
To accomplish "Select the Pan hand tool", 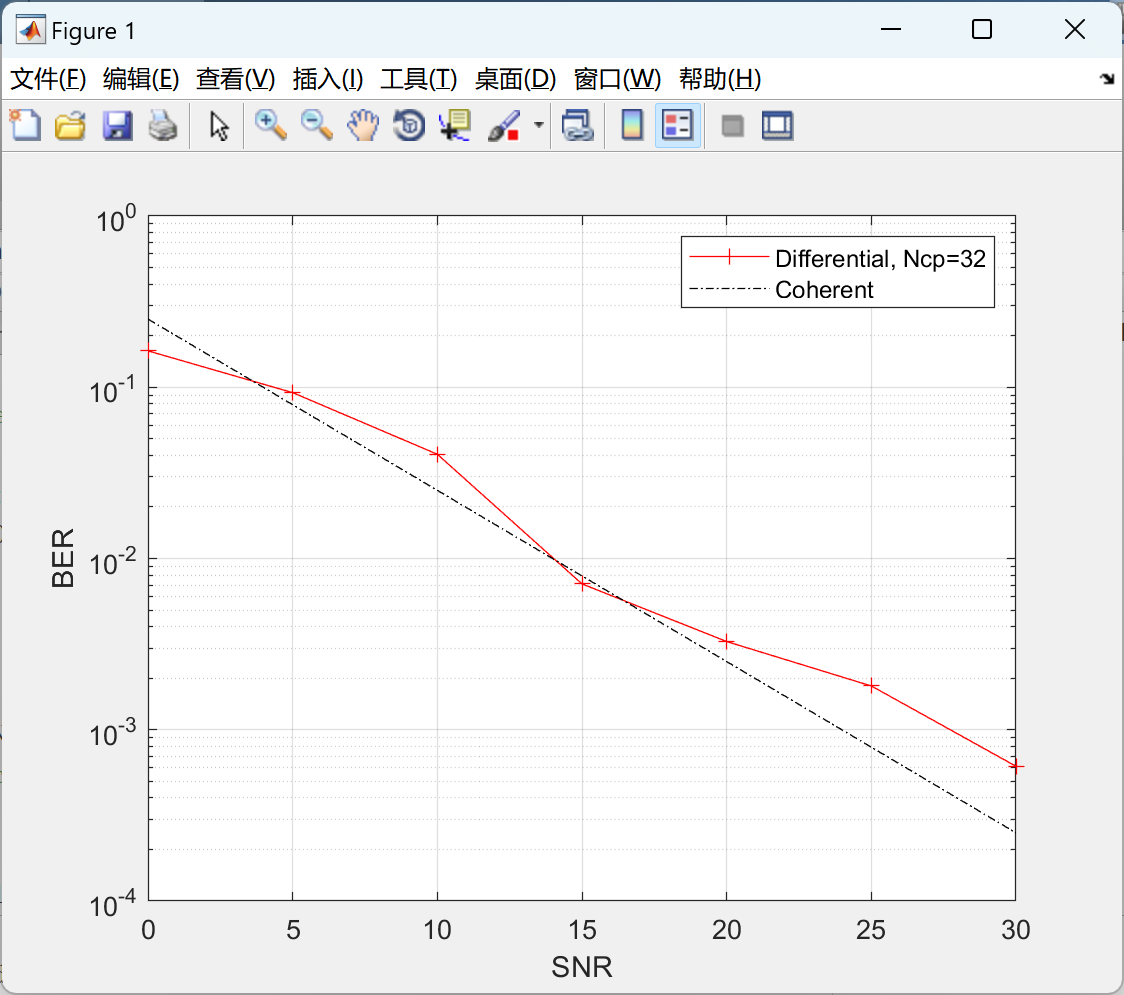I will coord(363,125).
